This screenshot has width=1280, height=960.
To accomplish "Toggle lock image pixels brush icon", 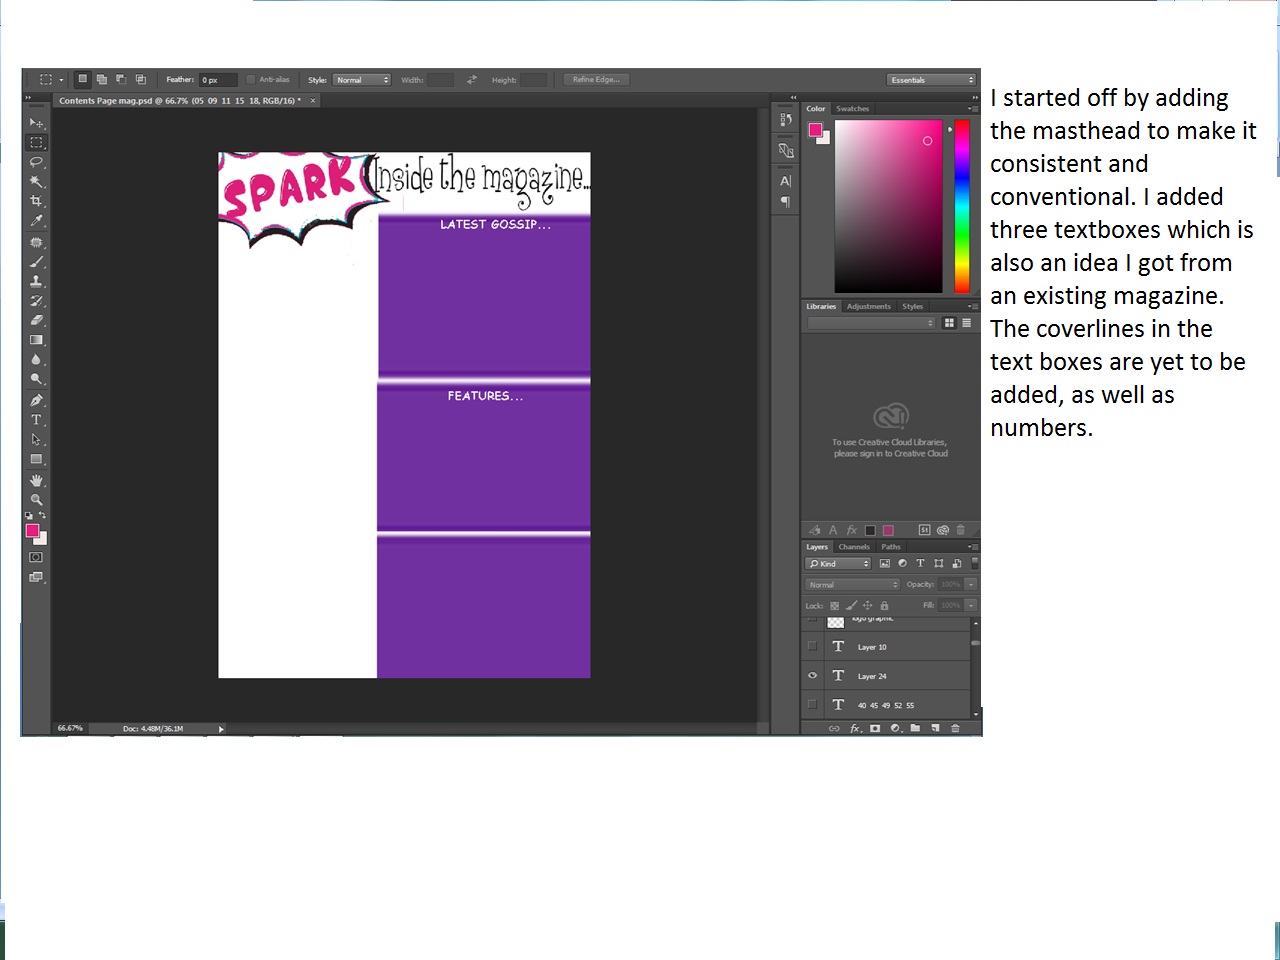I will [x=851, y=606].
